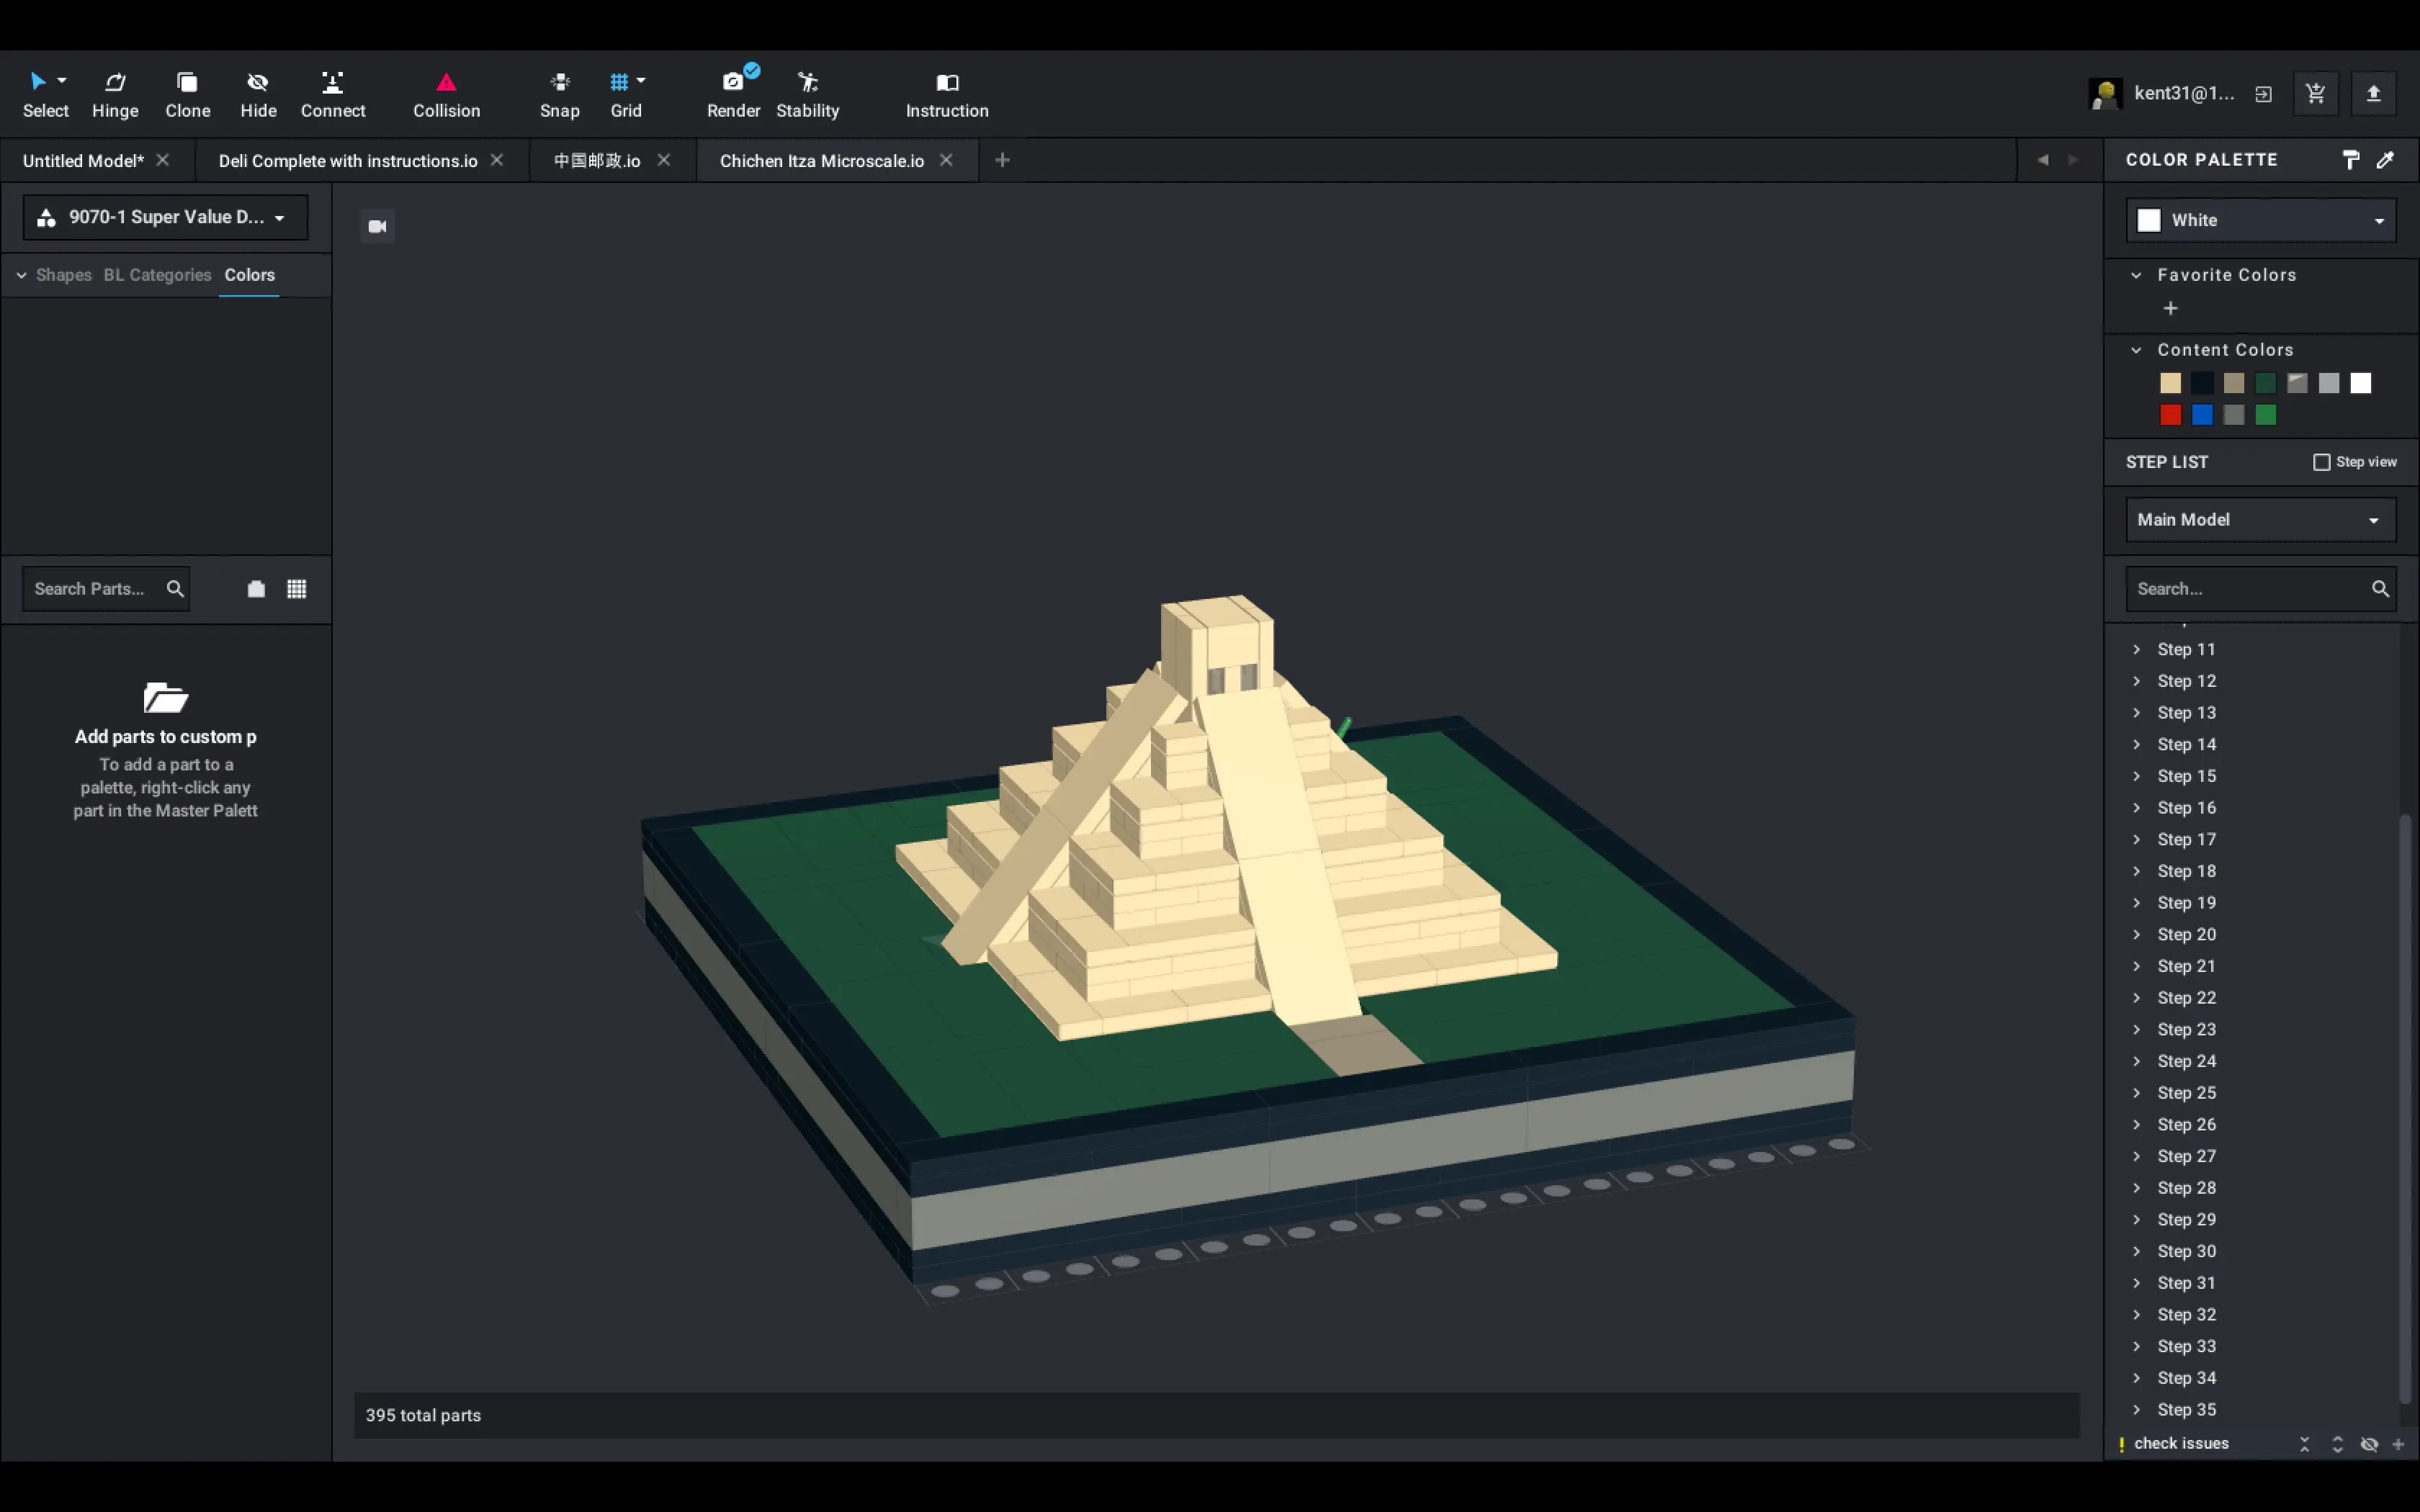
Task: Click the camera view icon in viewport
Action: coord(377,226)
